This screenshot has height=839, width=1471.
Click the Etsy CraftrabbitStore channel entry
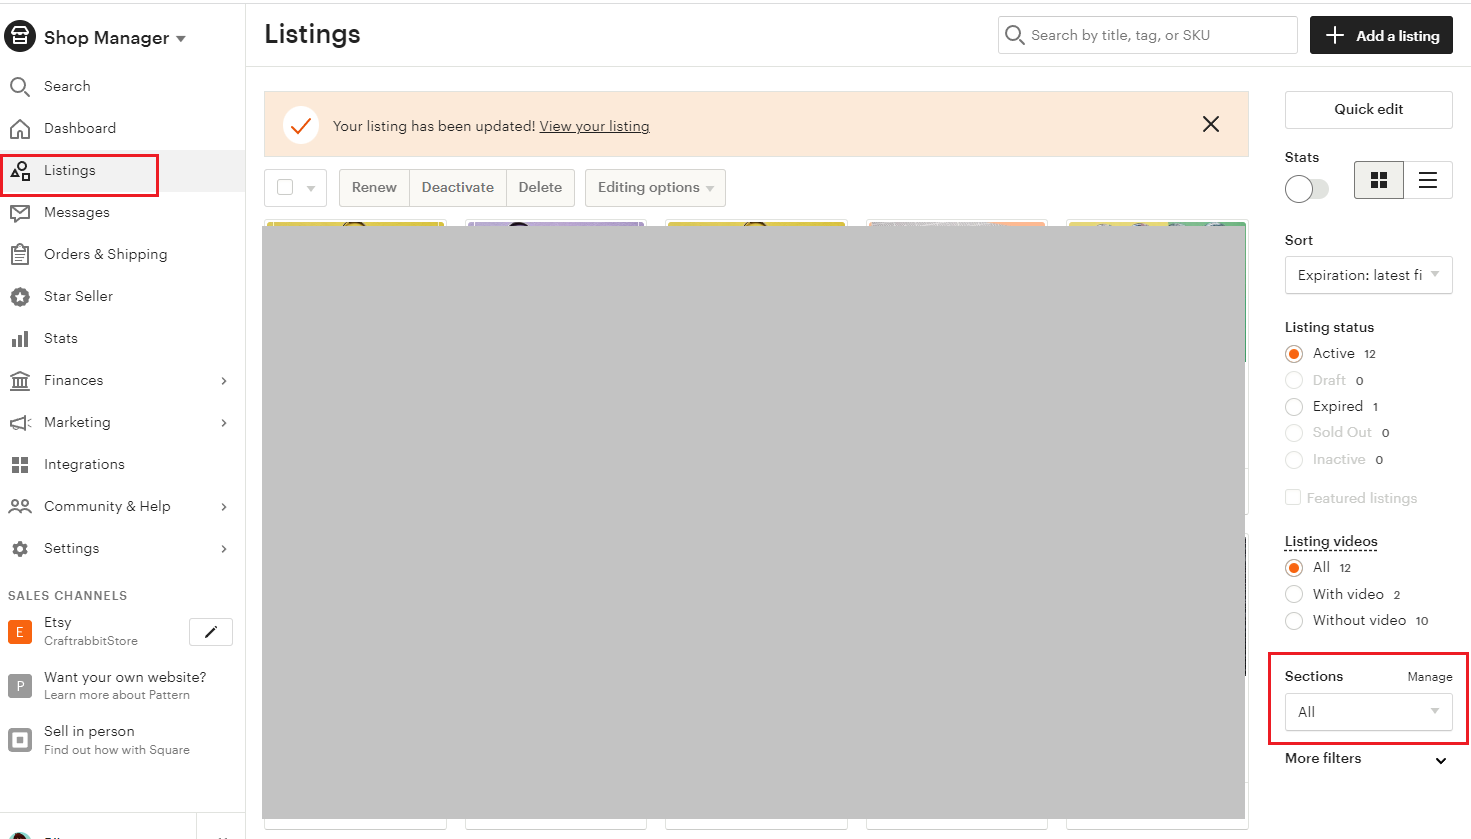coord(91,631)
